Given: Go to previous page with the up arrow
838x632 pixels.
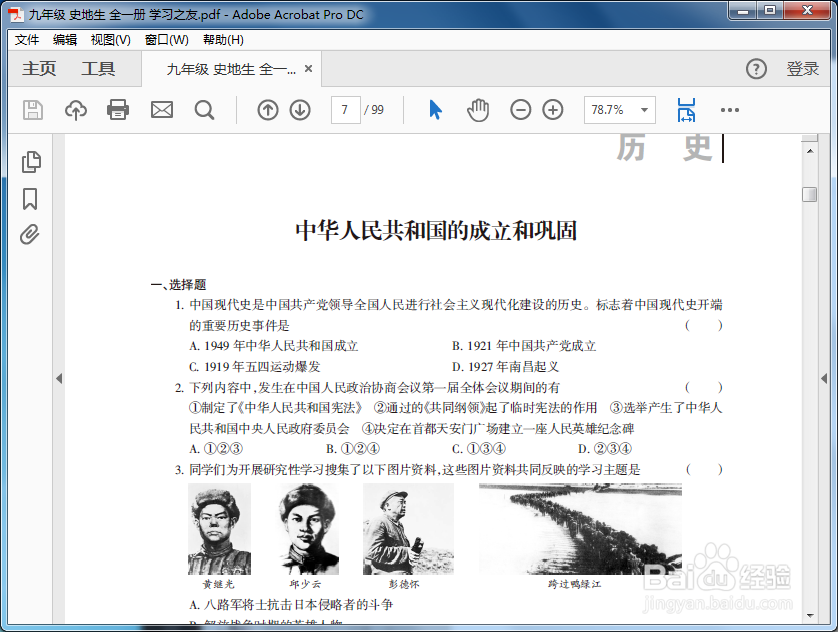Looking at the screenshot, I should [x=268, y=110].
